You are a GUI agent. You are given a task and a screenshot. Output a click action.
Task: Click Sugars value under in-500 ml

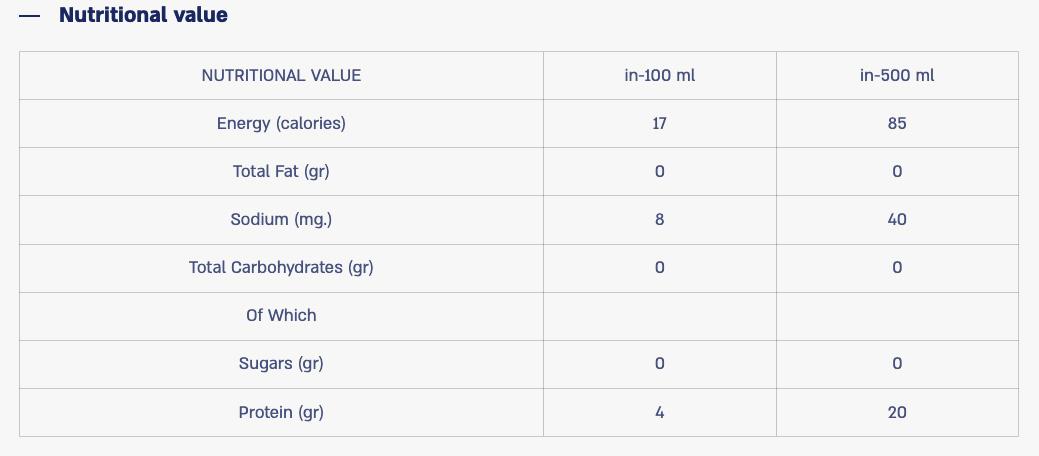click(897, 363)
